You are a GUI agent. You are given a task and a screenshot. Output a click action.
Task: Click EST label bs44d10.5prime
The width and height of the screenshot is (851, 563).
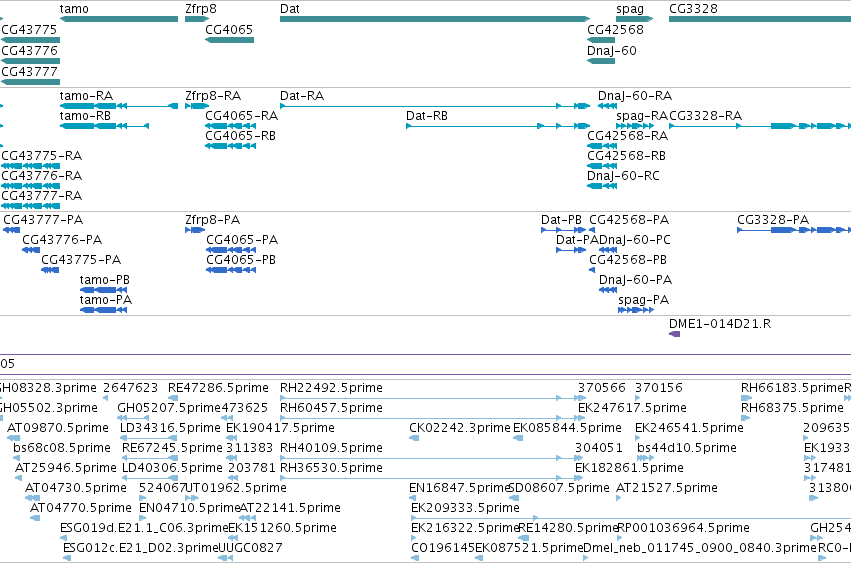[x=687, y=448]
